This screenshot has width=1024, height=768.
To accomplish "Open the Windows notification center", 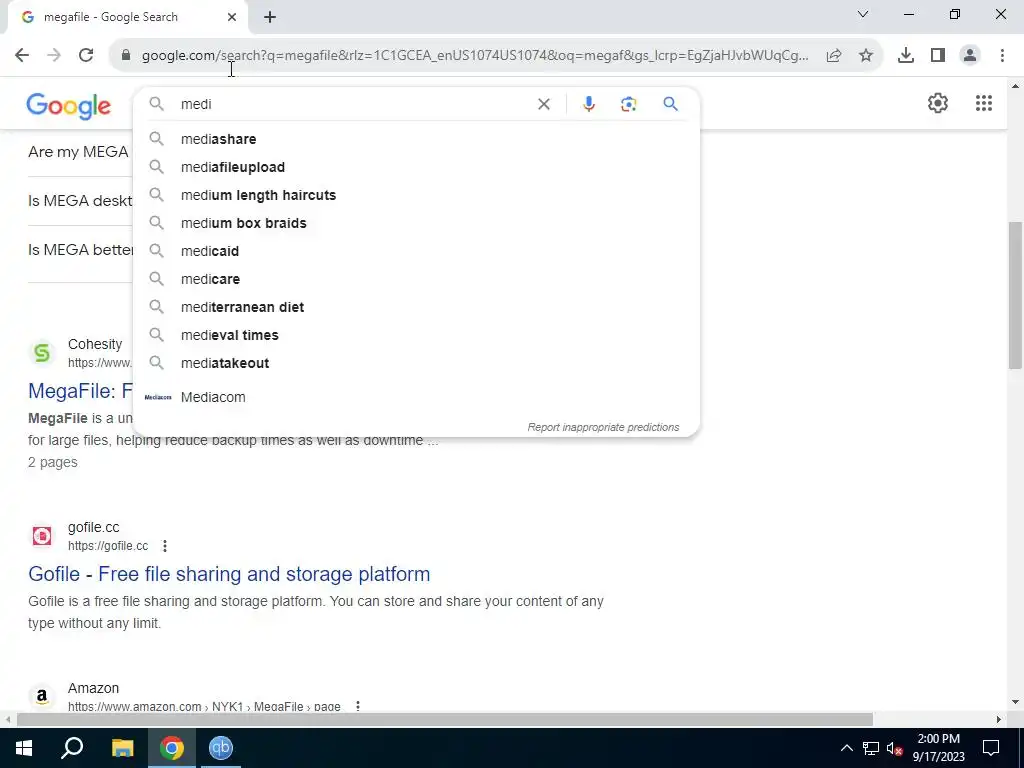I will (991, 748).
